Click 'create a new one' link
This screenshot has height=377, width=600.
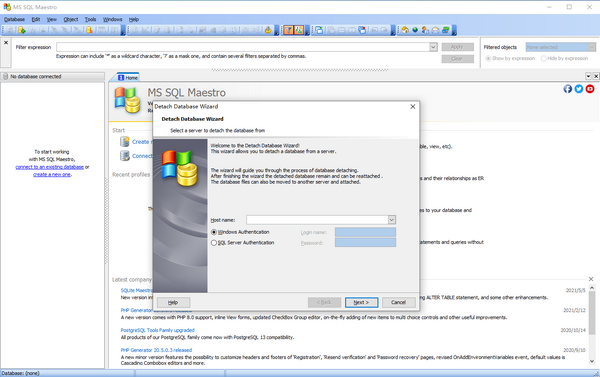[x=52, y=175]
